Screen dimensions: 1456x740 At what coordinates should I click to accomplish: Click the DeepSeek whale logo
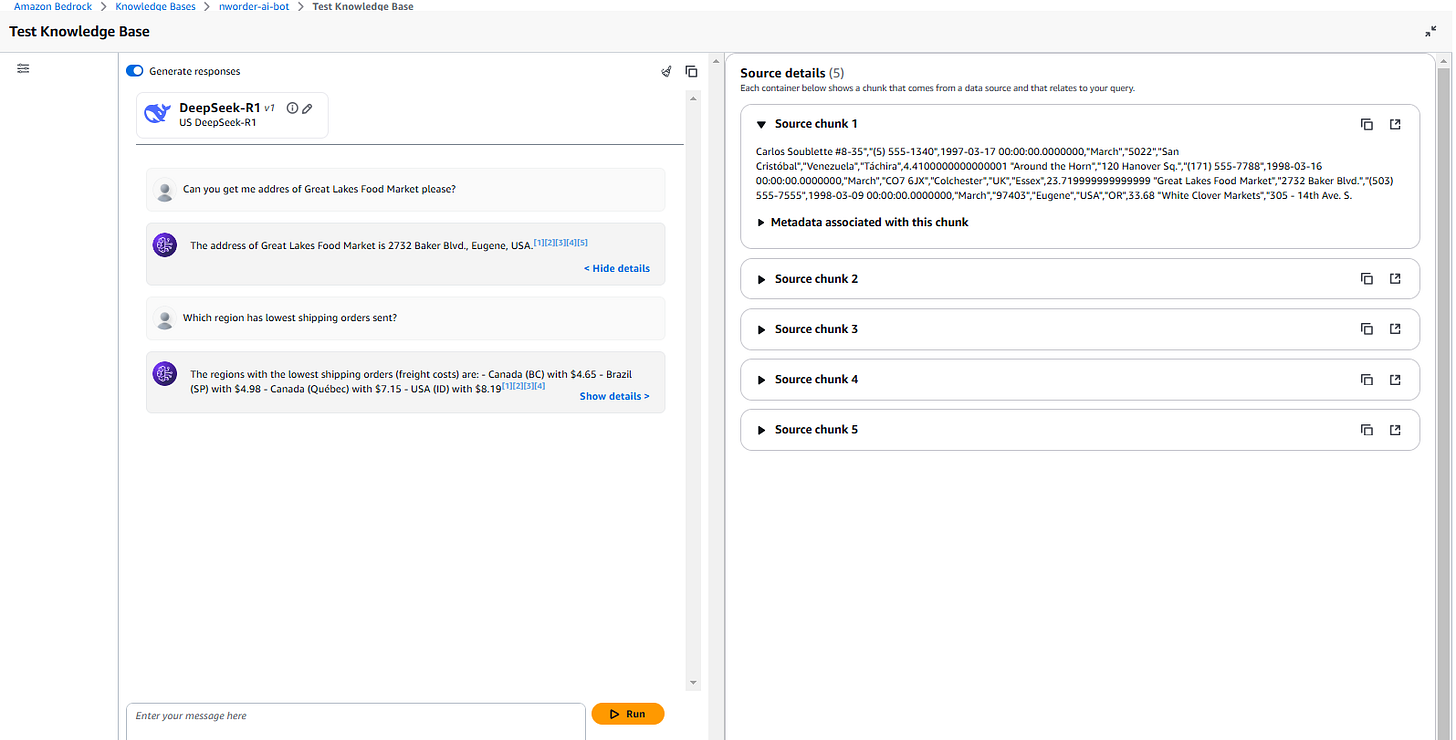(158, 114)
